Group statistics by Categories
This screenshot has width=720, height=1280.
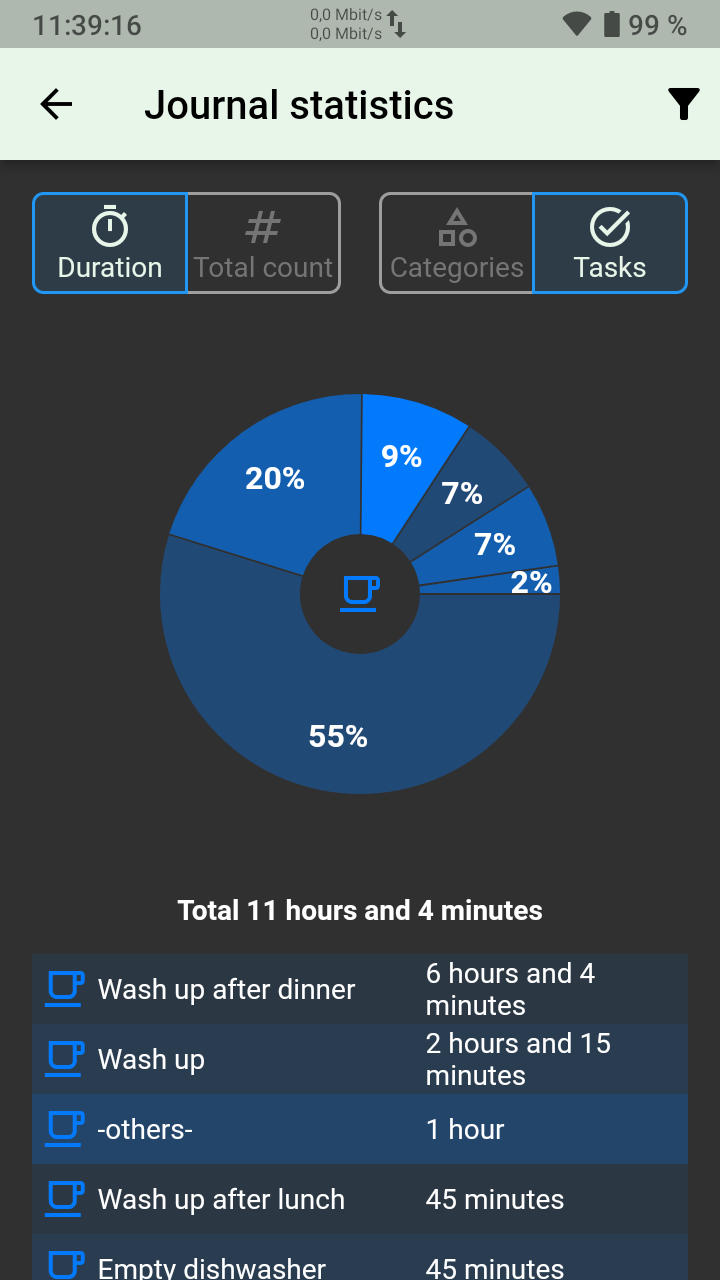tap(457, 243)
